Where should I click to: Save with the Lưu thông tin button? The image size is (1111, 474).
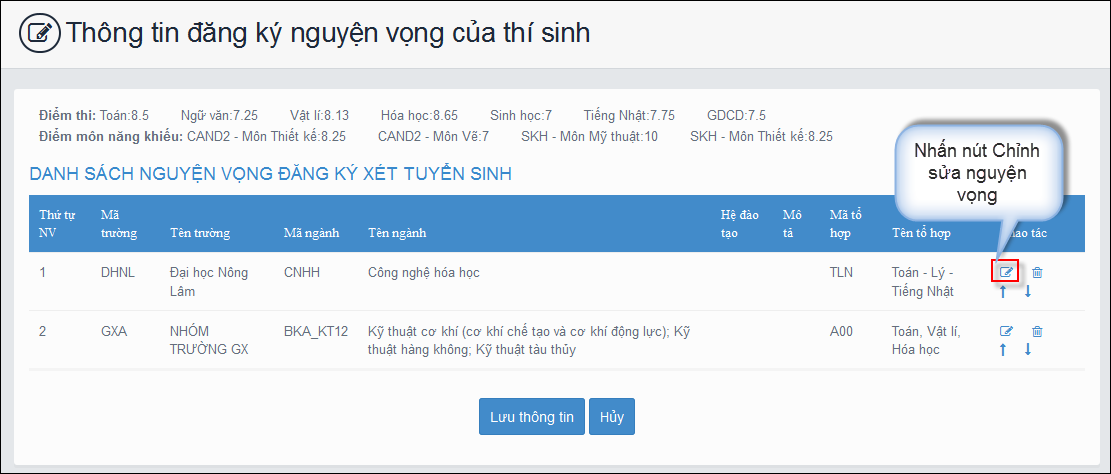(x=531, y=417)
